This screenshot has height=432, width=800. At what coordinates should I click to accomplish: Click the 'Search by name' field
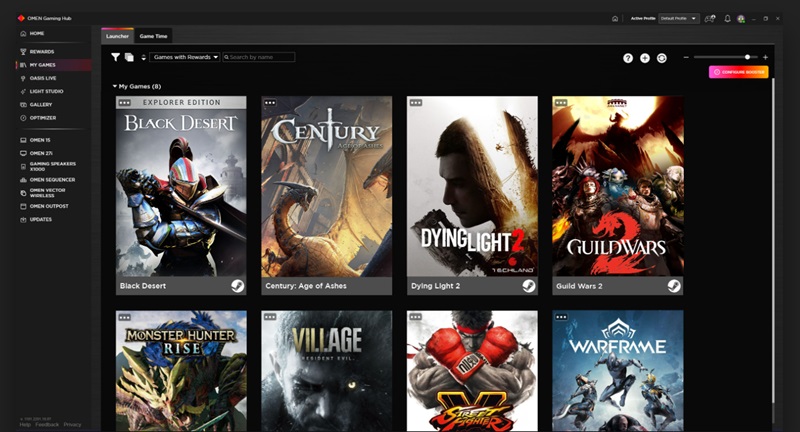[259, 57]
